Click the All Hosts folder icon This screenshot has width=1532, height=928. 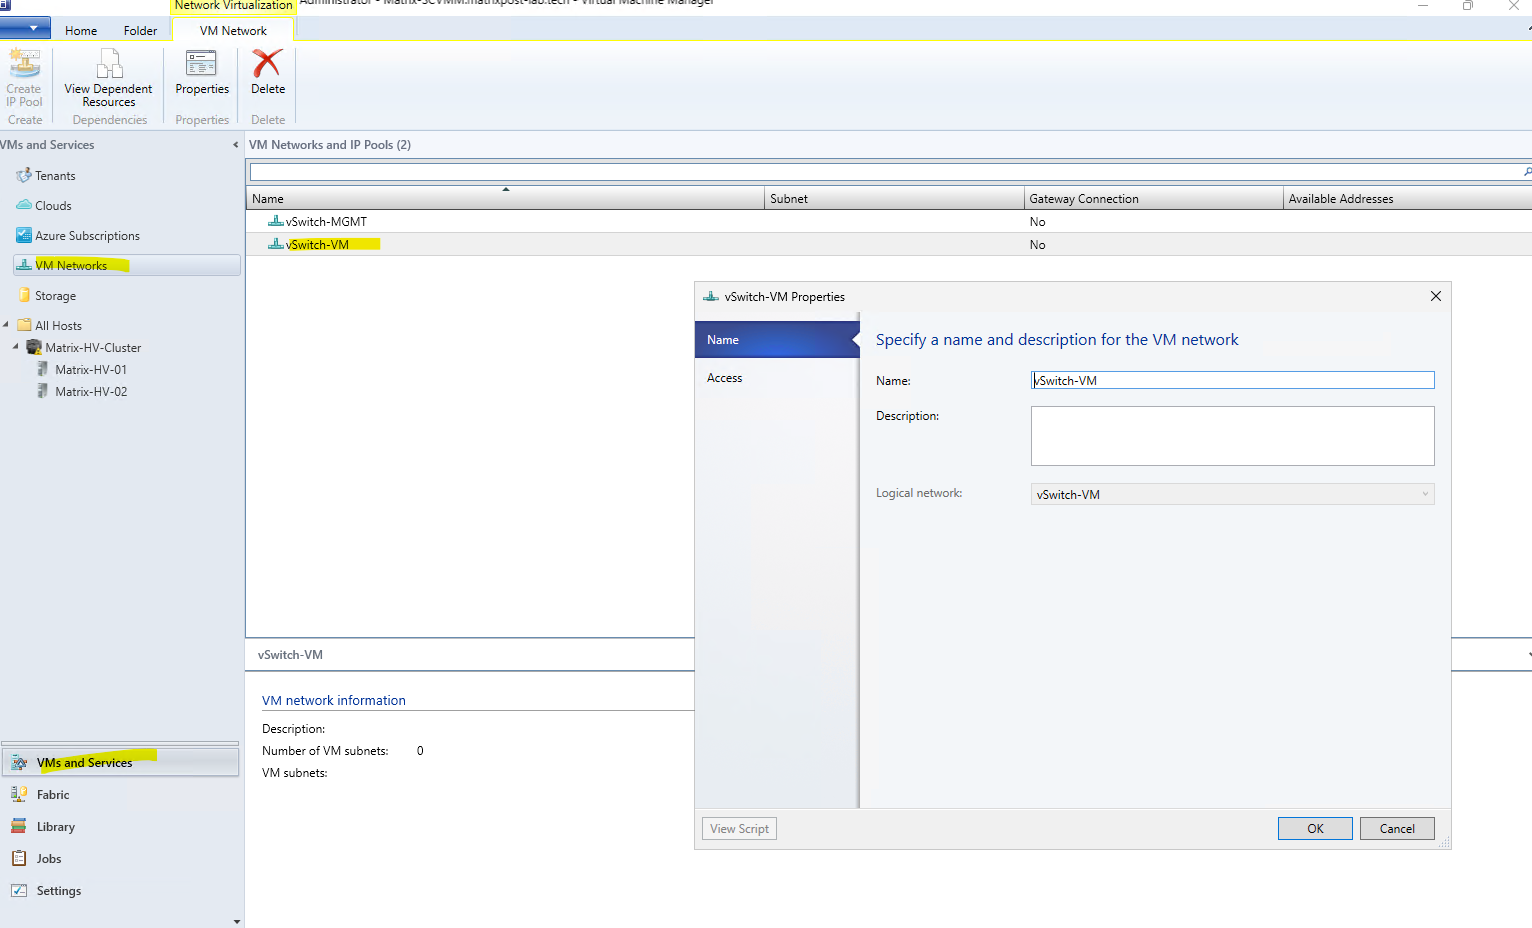click(x=25, y=325)
